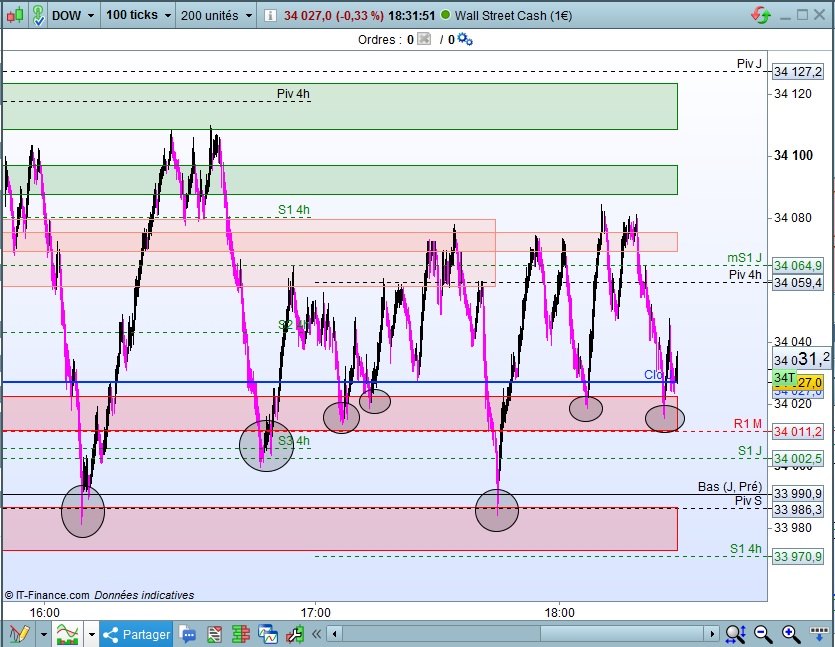Click the 18:31:51 clock text
The image size is (835, 647).
[x=411, y=15]
